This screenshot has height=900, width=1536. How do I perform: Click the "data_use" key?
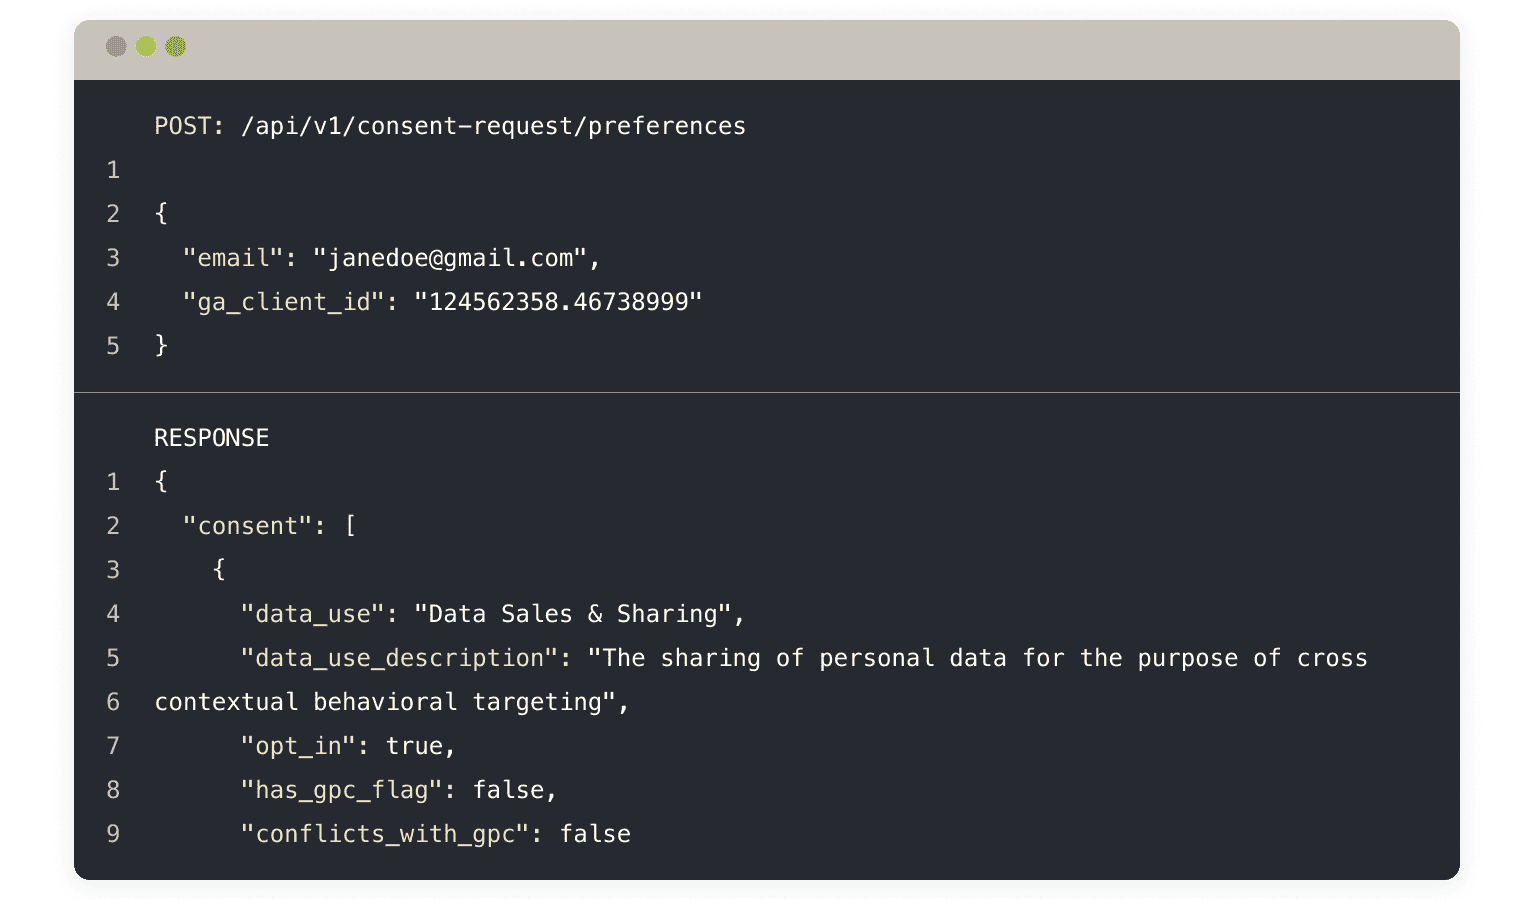[313, 614]
